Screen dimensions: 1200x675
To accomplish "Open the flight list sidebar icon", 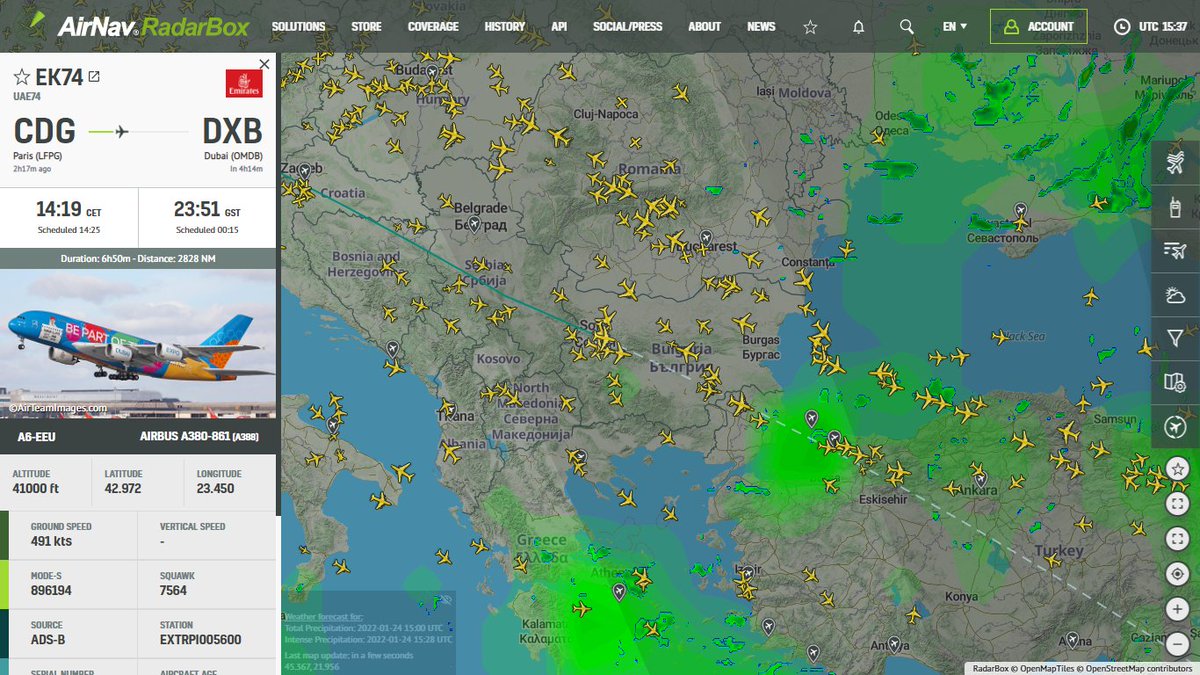I will [x=1176, y=252].
